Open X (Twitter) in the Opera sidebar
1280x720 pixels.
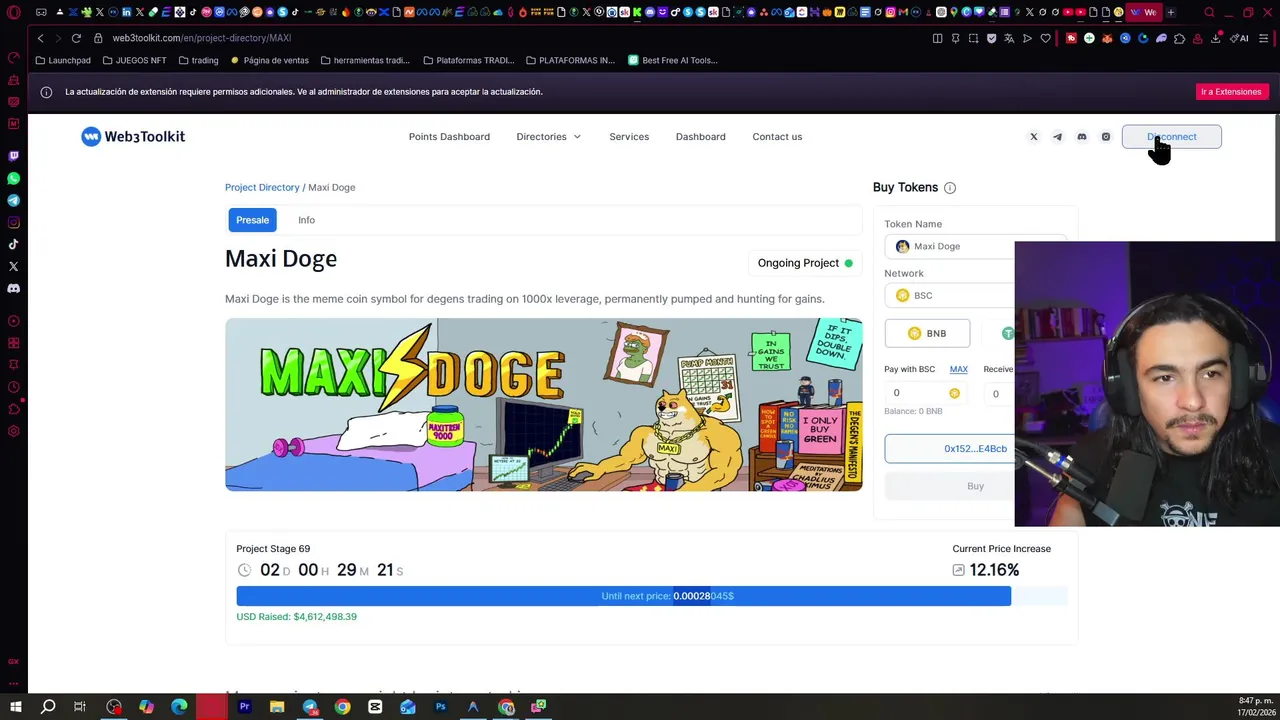13,266
